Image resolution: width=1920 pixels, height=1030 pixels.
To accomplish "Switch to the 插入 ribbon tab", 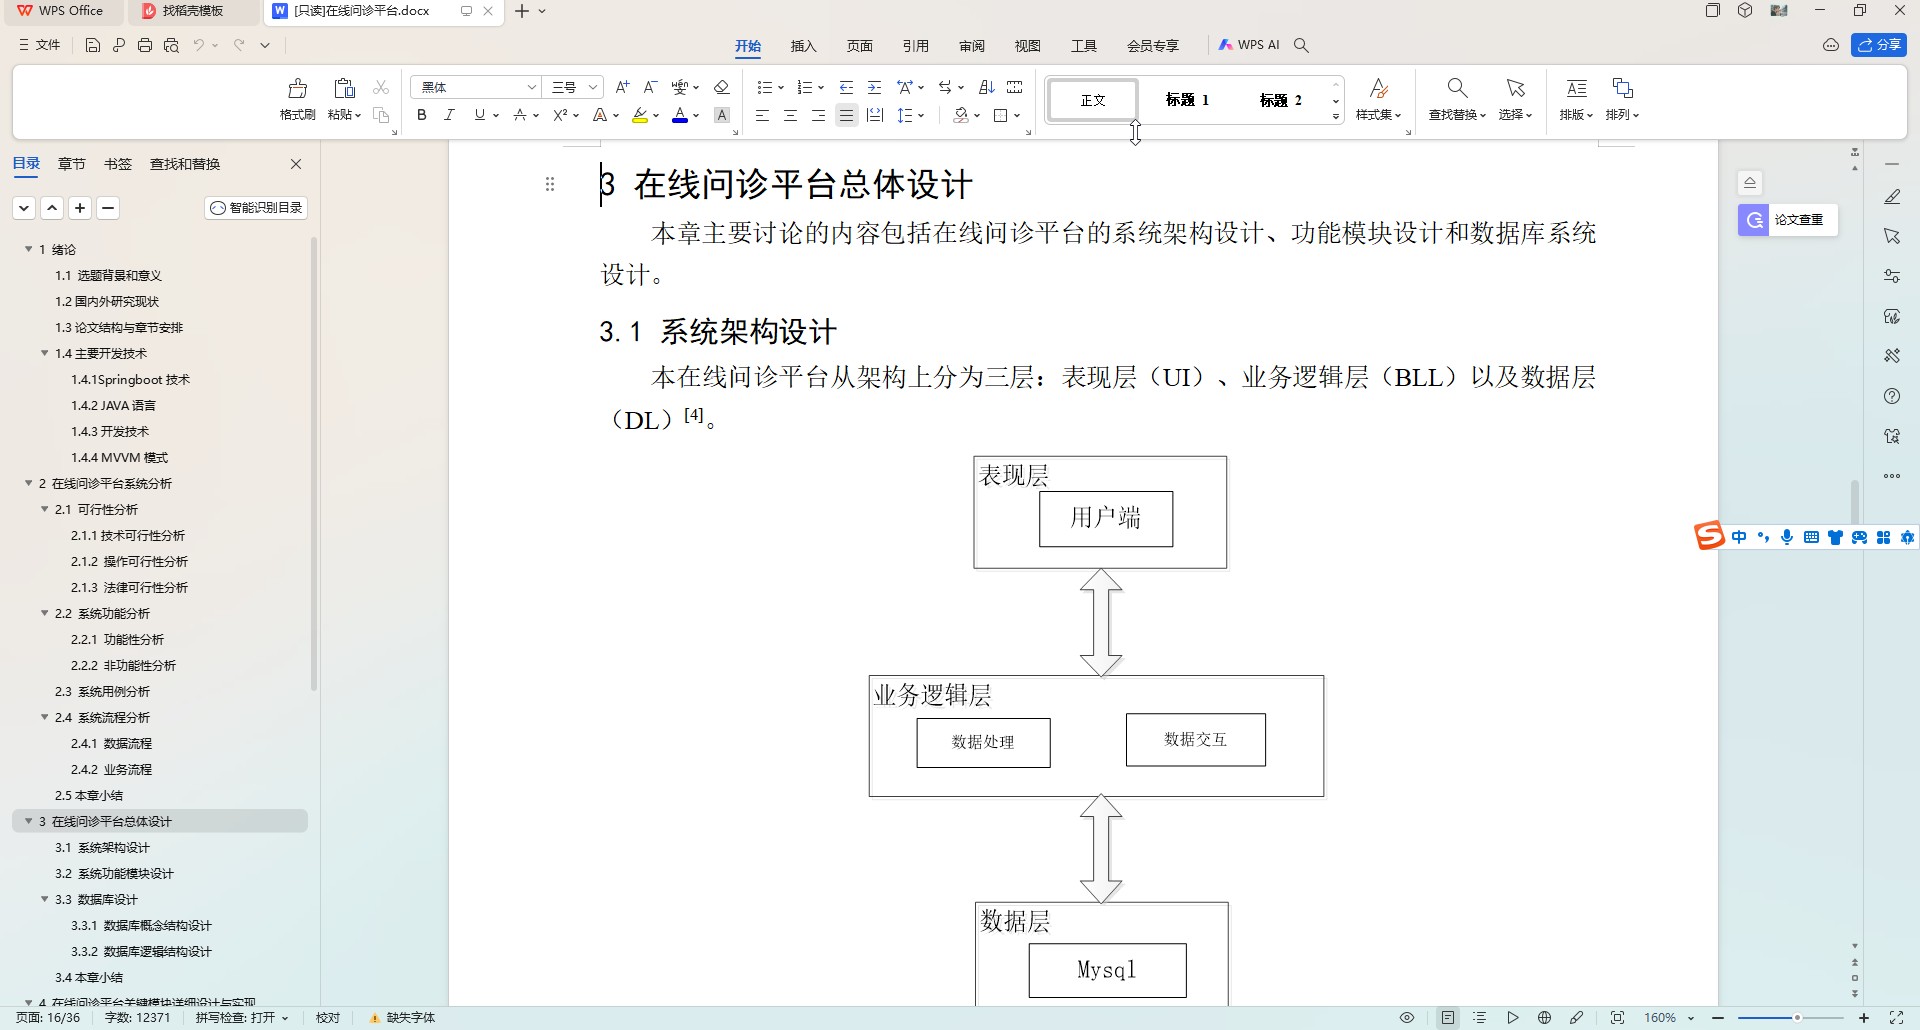I will (x=803, y=45).
